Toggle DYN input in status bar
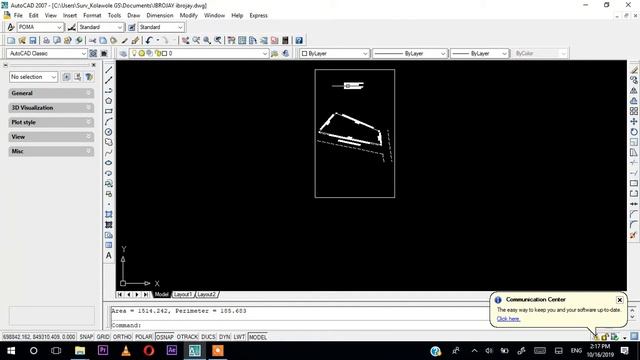Image resolution: width=640 pixels, height=360 pixels. (x=224, y=337)
